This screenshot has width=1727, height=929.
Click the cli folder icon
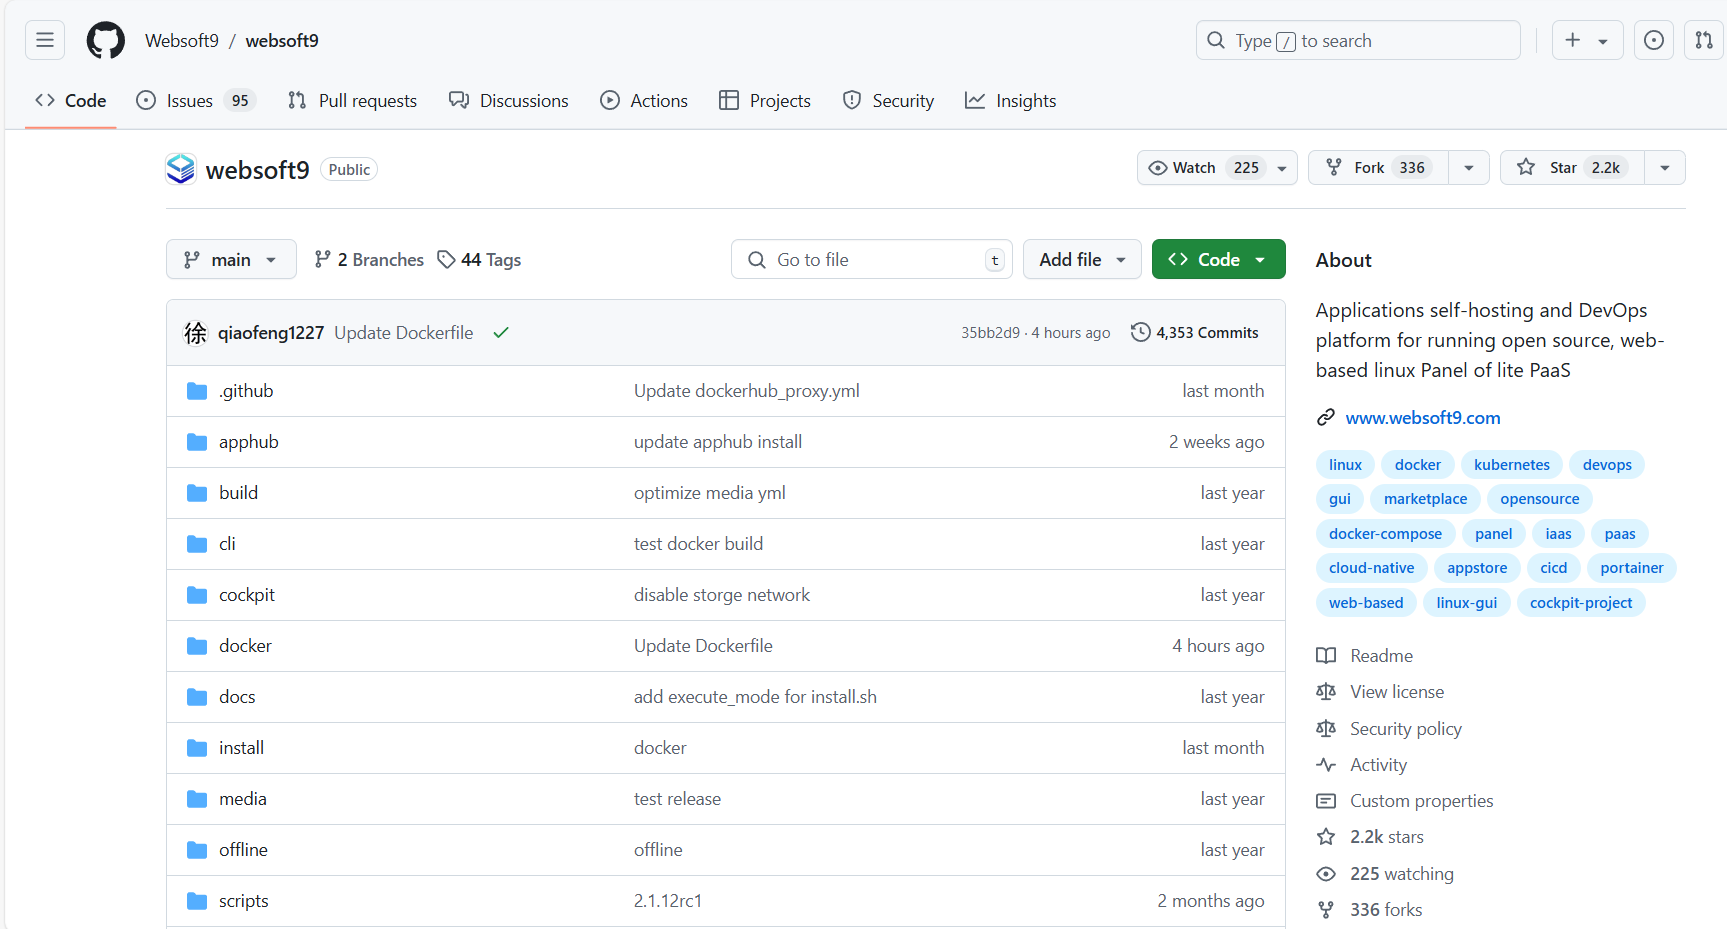coord(197,544)
